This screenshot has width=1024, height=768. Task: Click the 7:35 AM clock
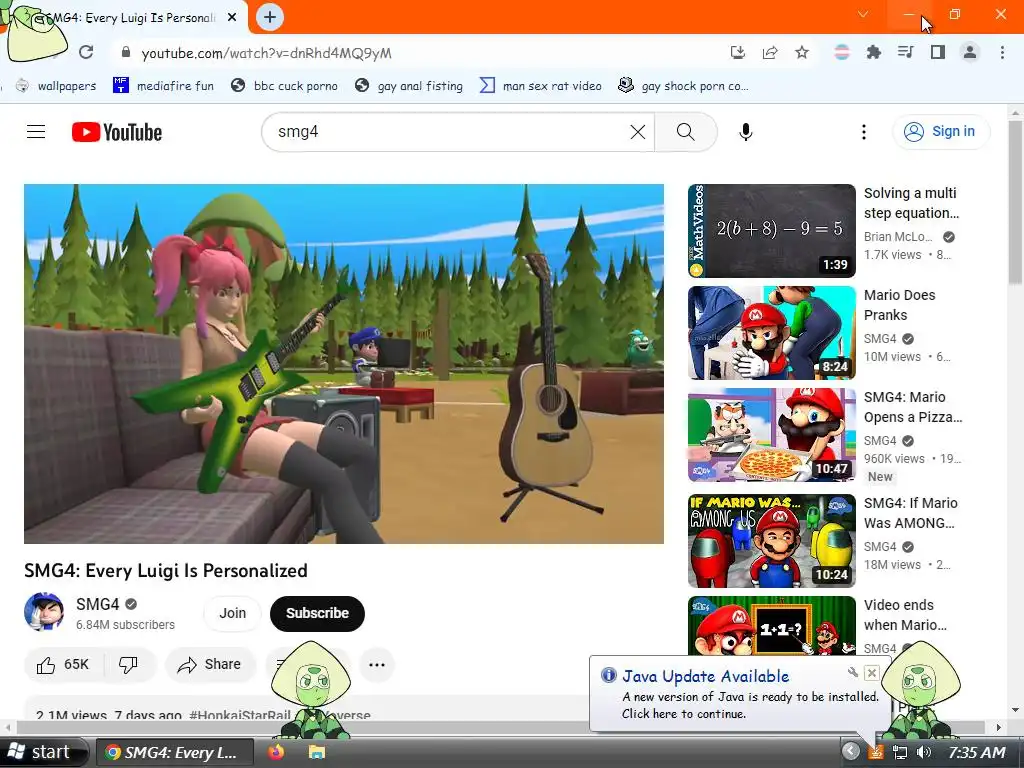click(977, 752)
